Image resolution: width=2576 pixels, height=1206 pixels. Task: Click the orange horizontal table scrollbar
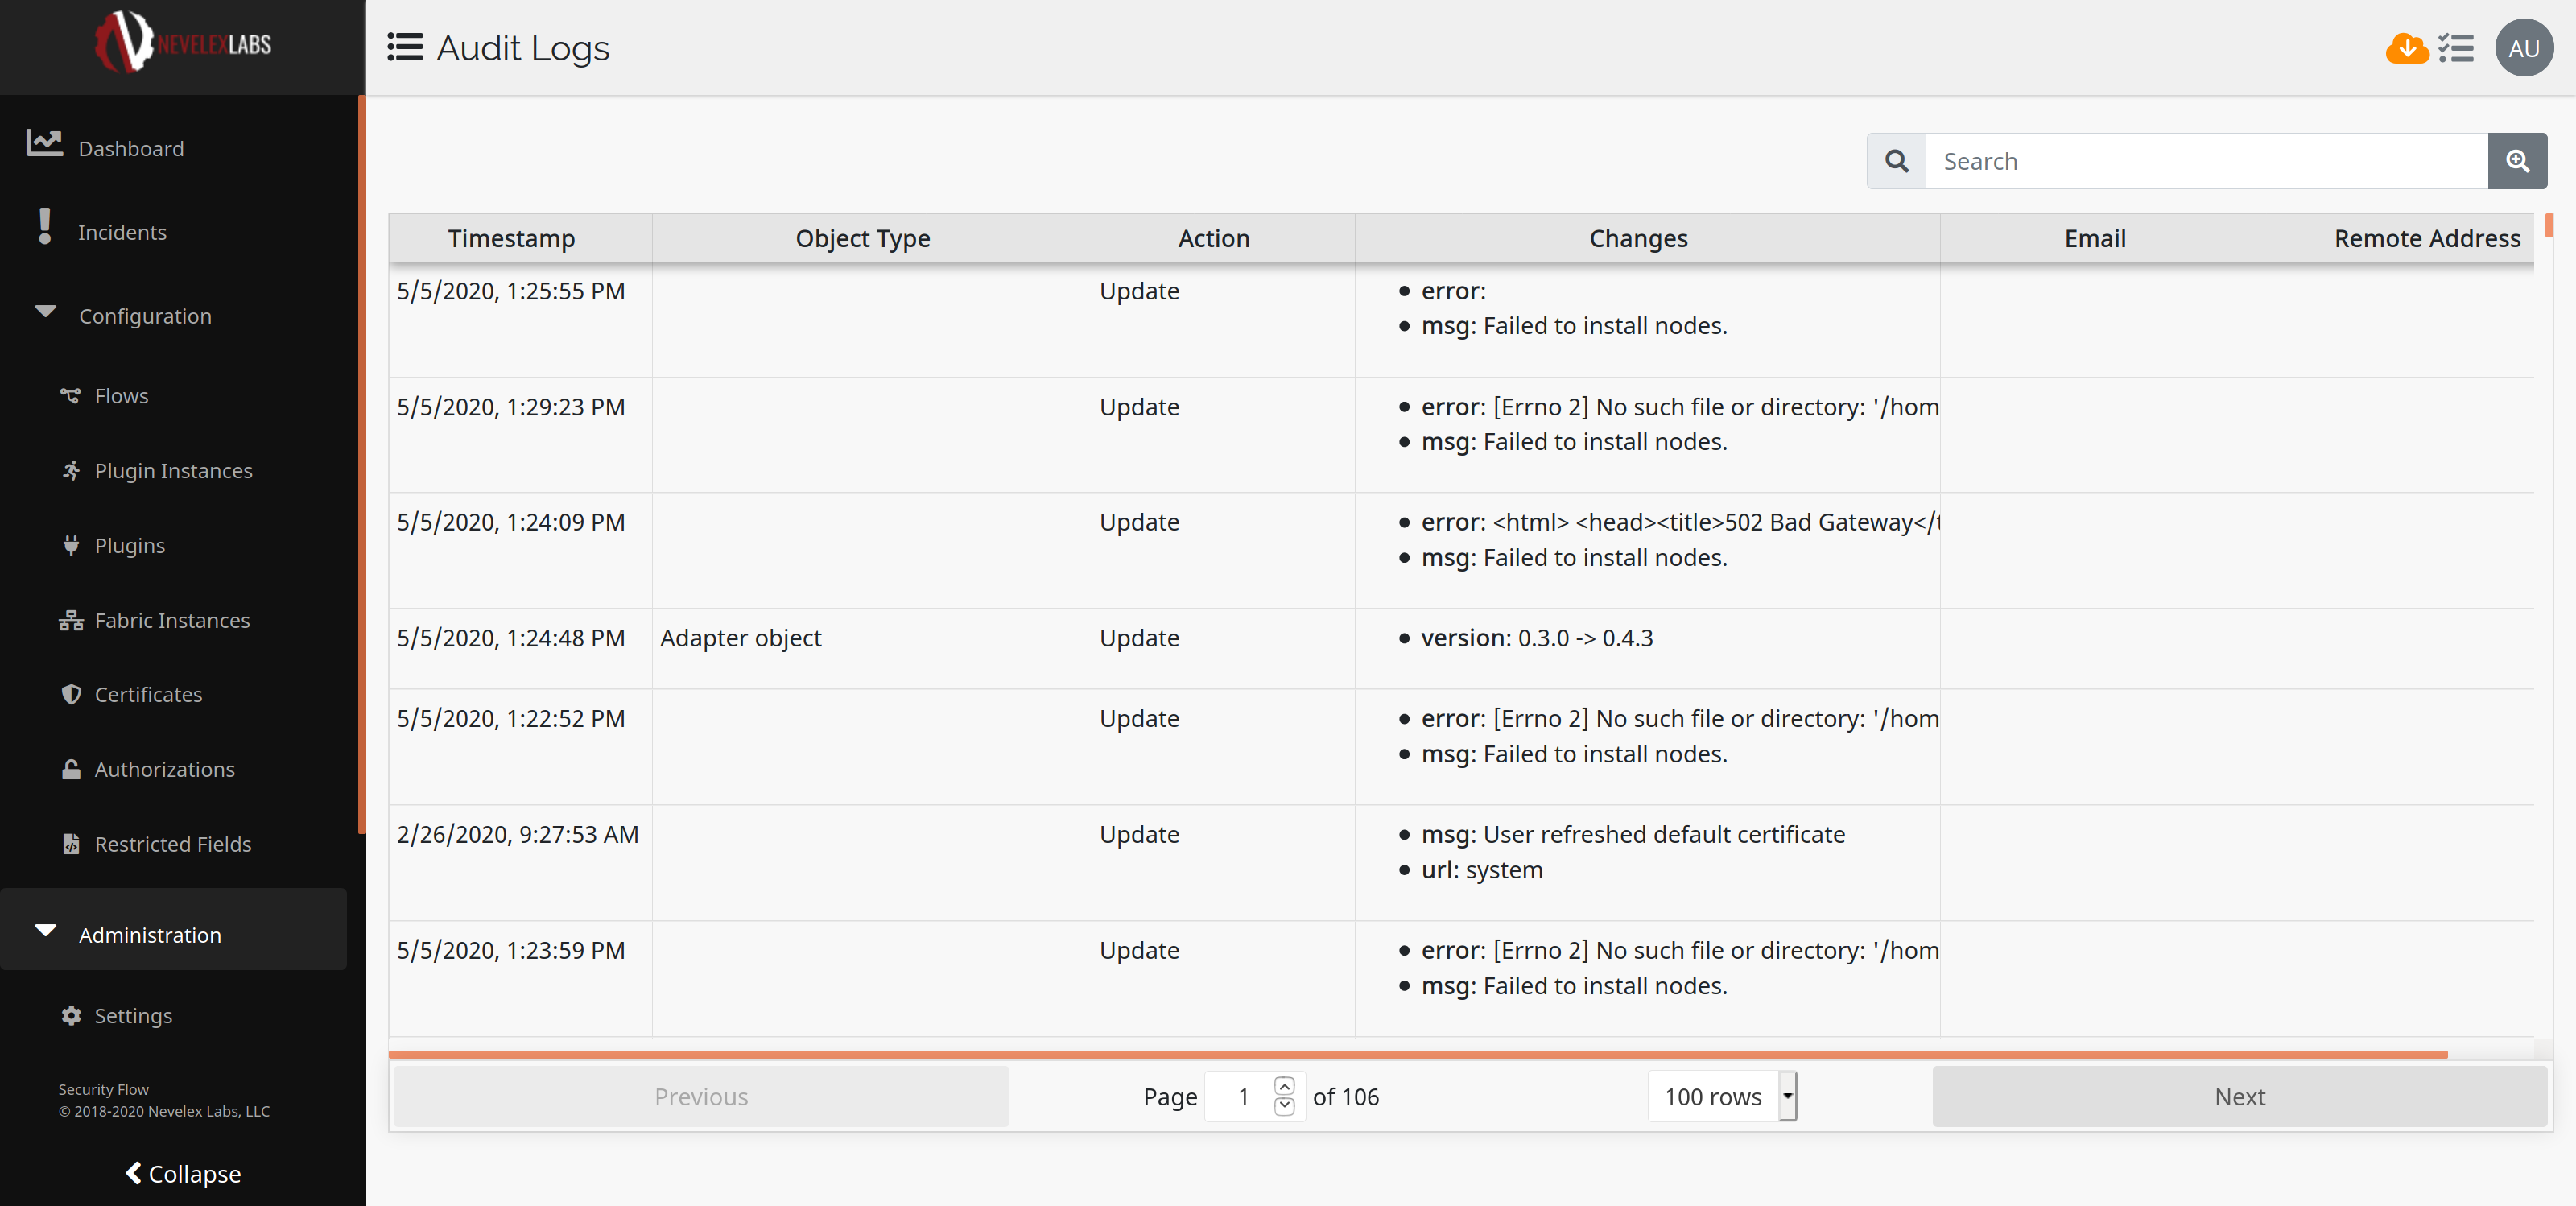pyautogui.click(x=1417, y=1054)
